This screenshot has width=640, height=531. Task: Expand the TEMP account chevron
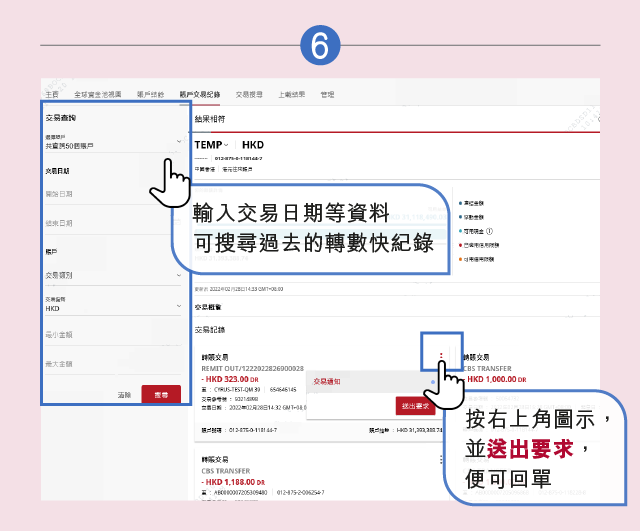227,145
